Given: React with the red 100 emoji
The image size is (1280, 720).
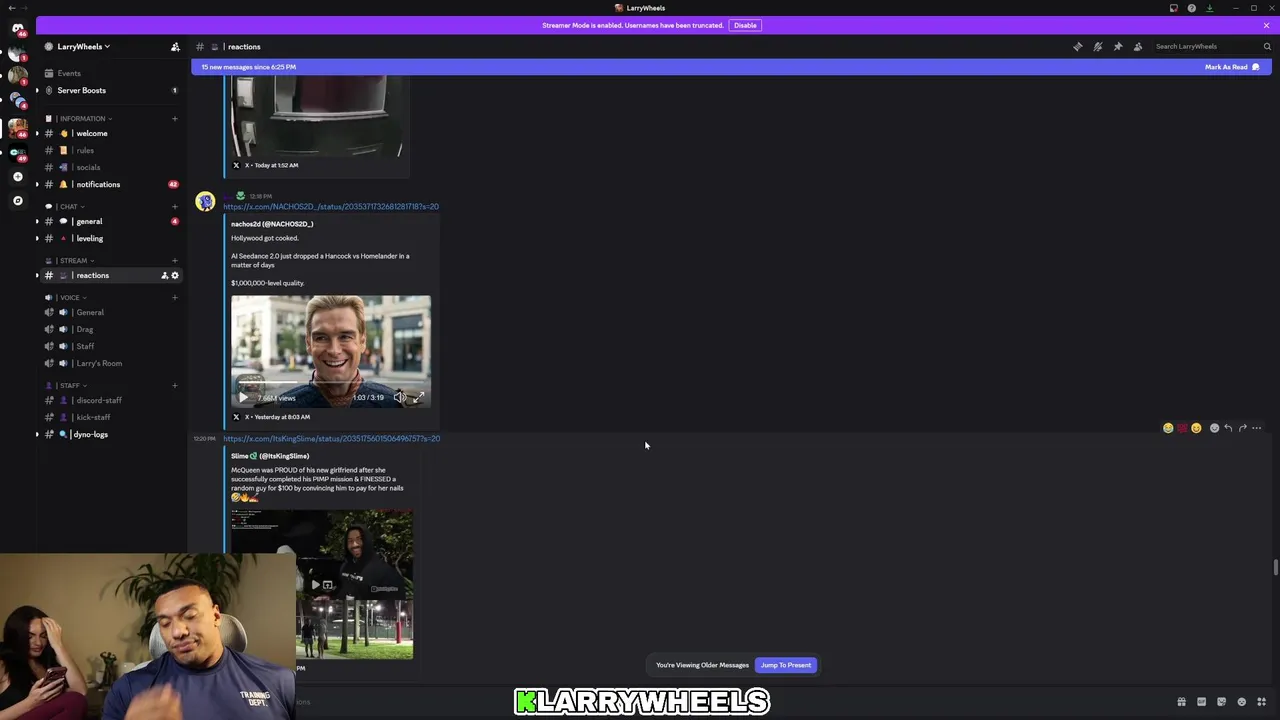Looking at the screenshot, I should (1182, 428).
